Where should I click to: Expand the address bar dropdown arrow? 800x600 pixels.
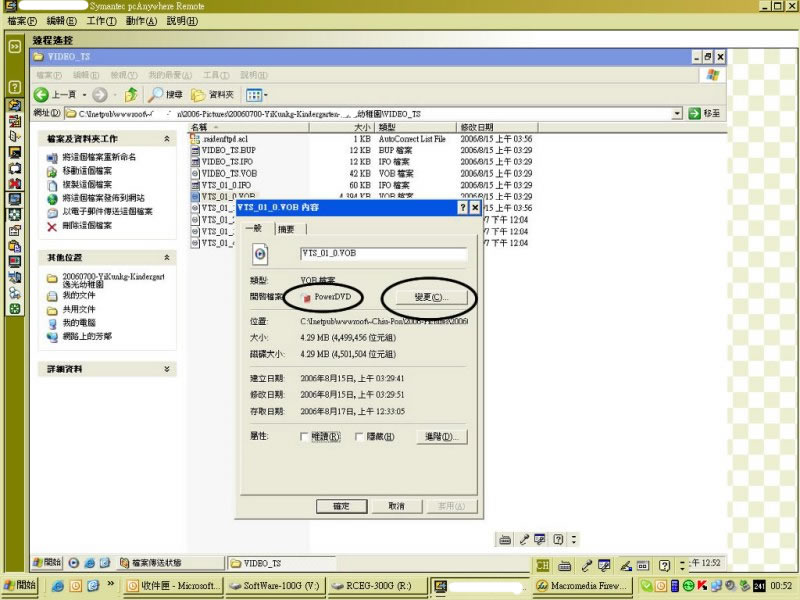(x=677, y=114)
